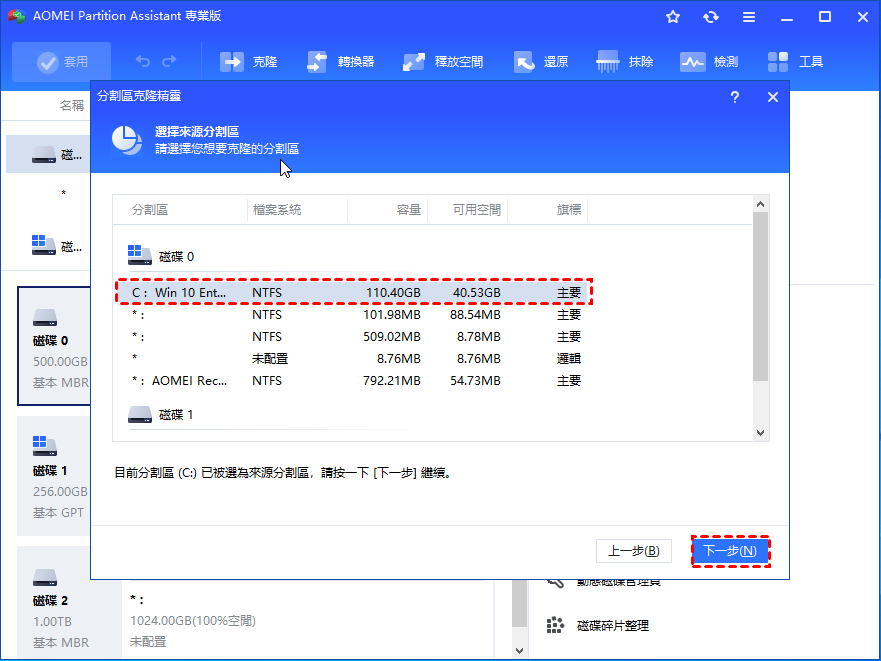
Task: Click the 88.54MB free space value
Action: [x=475, y=314]
